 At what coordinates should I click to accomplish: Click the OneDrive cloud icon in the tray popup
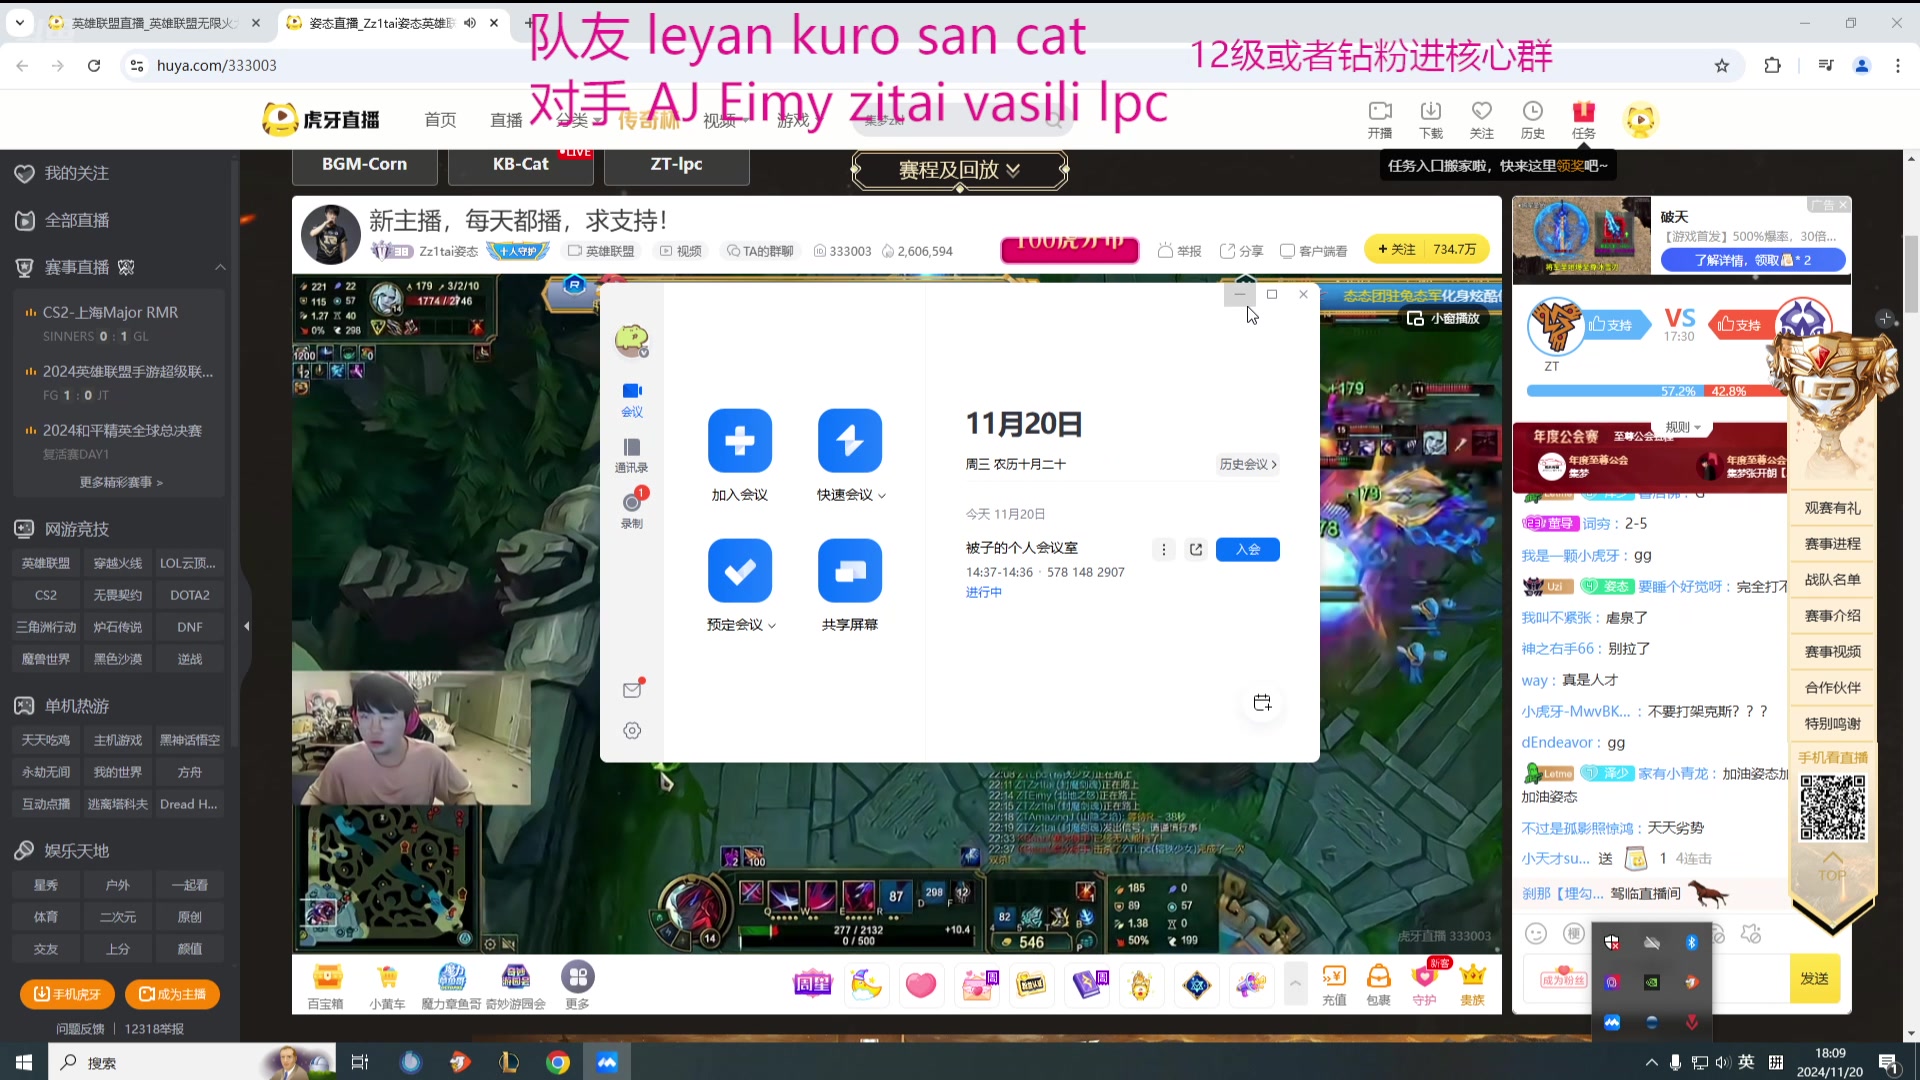[1652, 942]
